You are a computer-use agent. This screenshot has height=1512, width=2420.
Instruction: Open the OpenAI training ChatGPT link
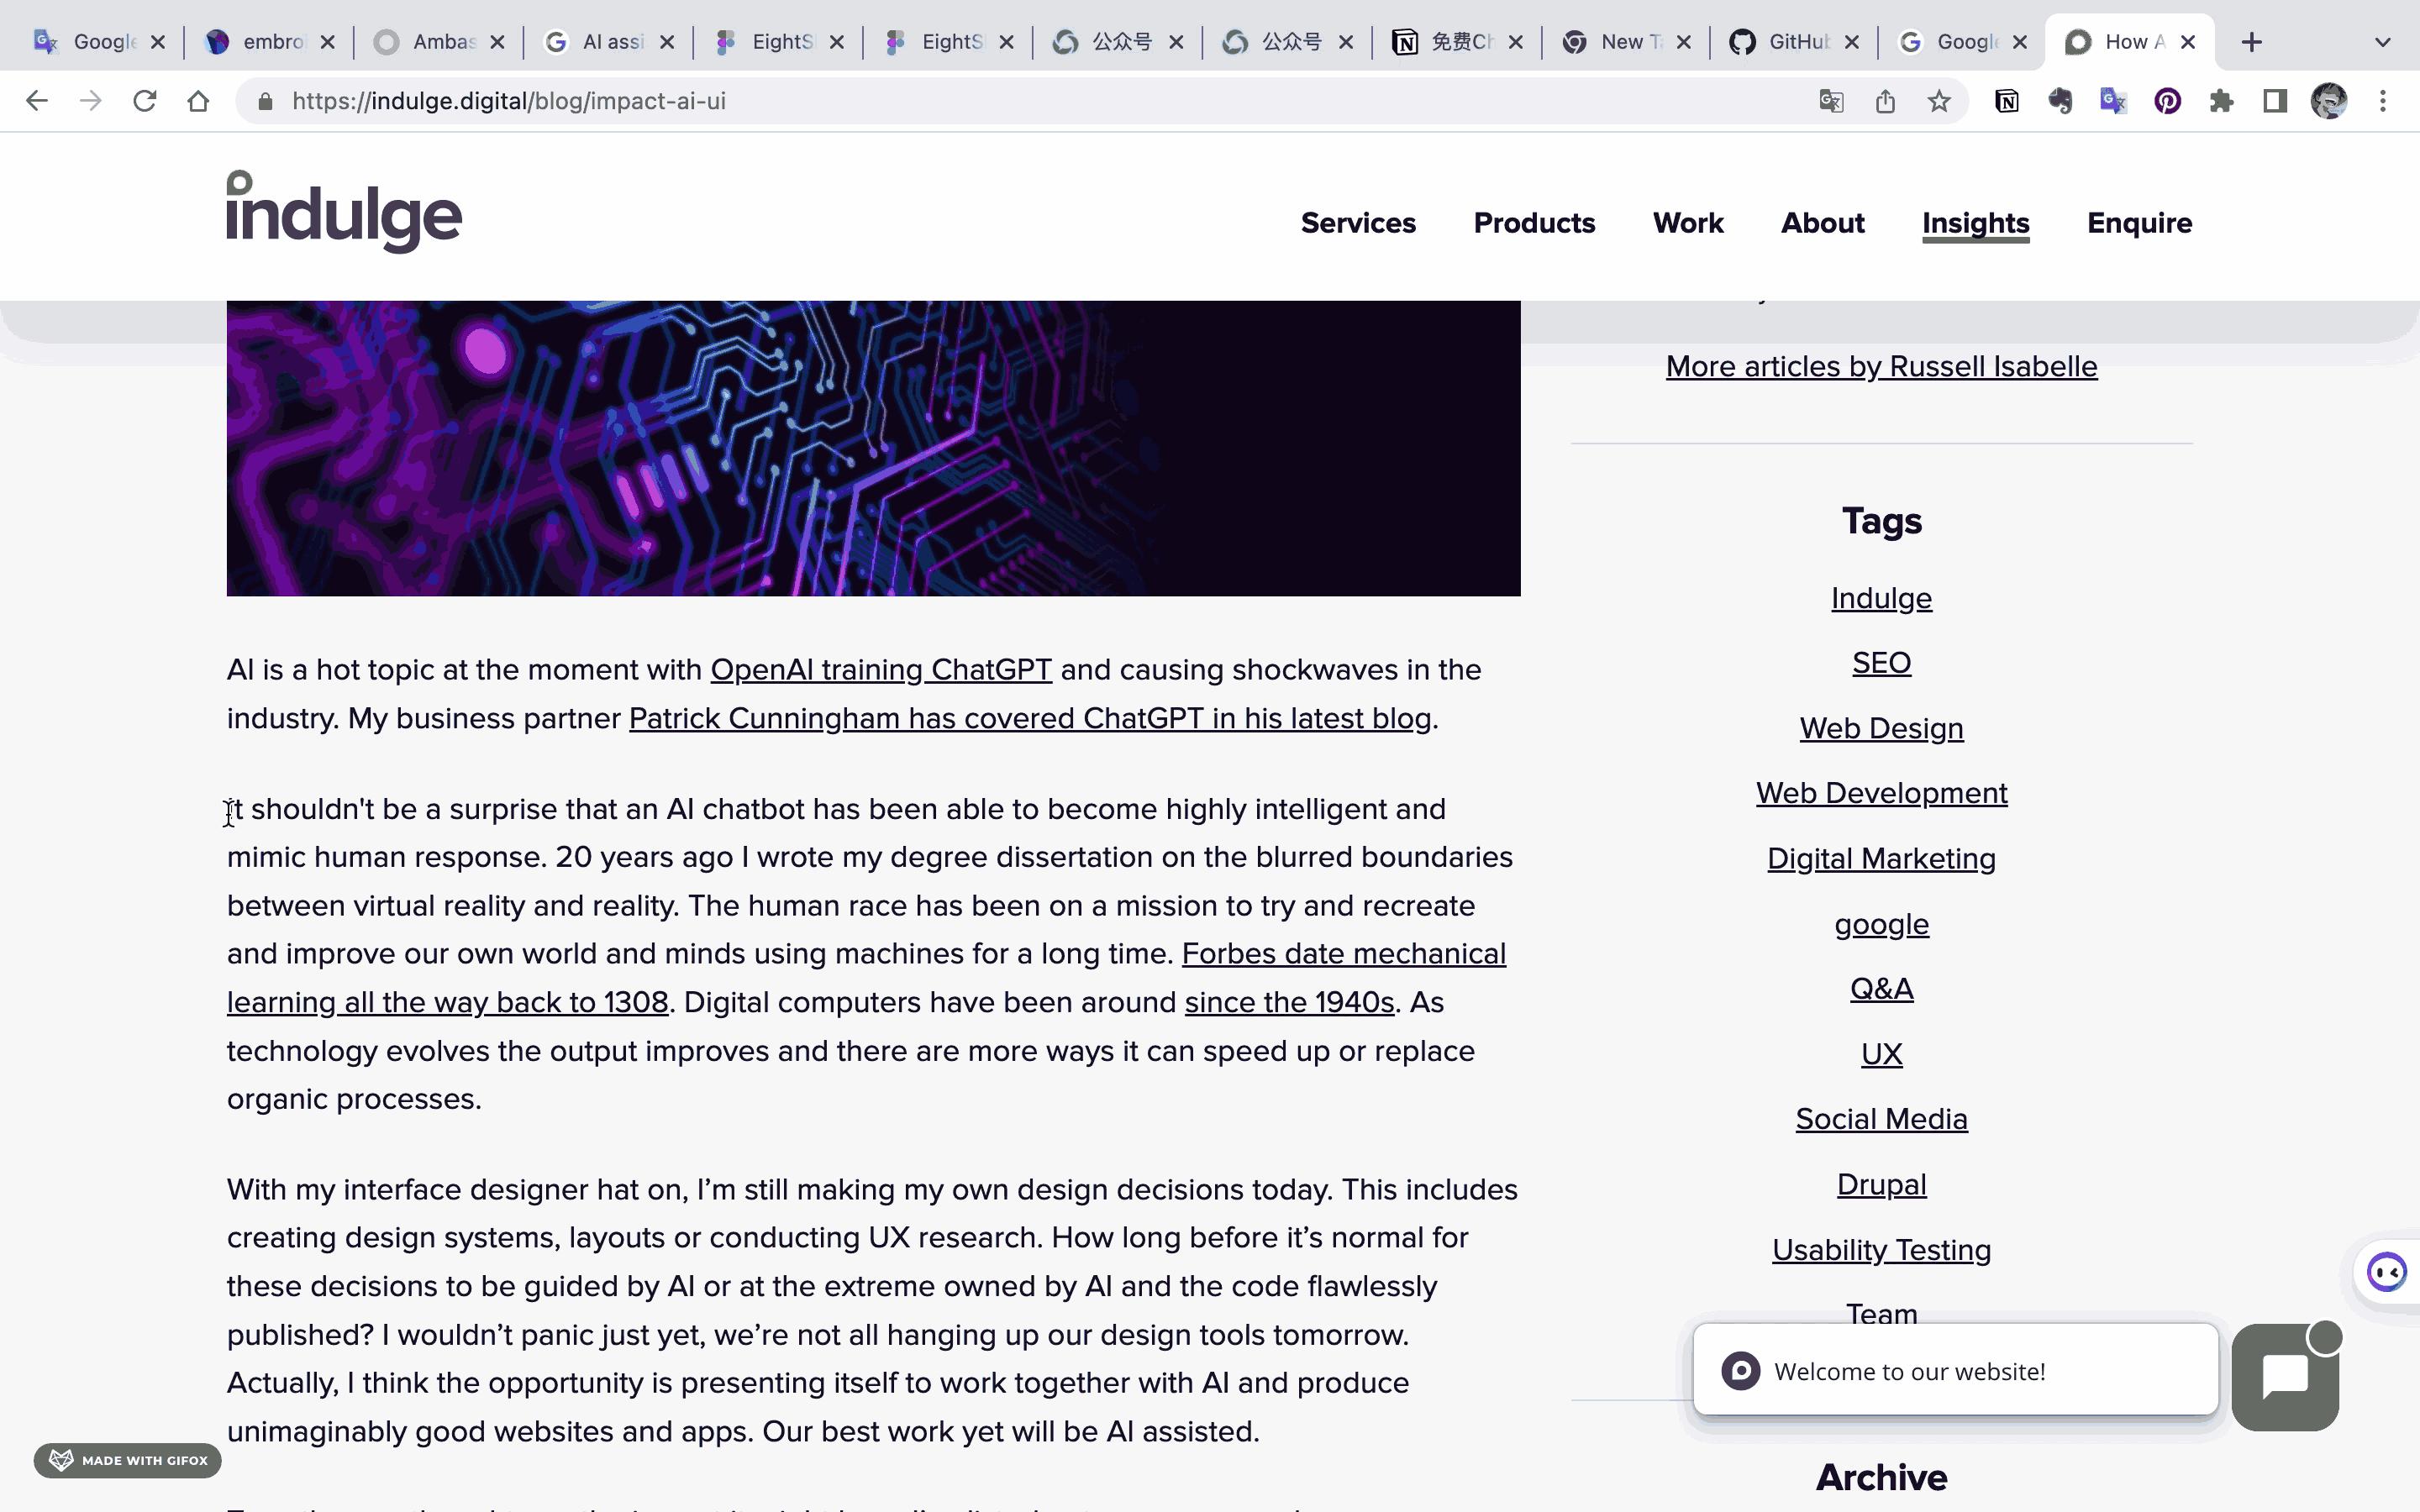(880, 669)
